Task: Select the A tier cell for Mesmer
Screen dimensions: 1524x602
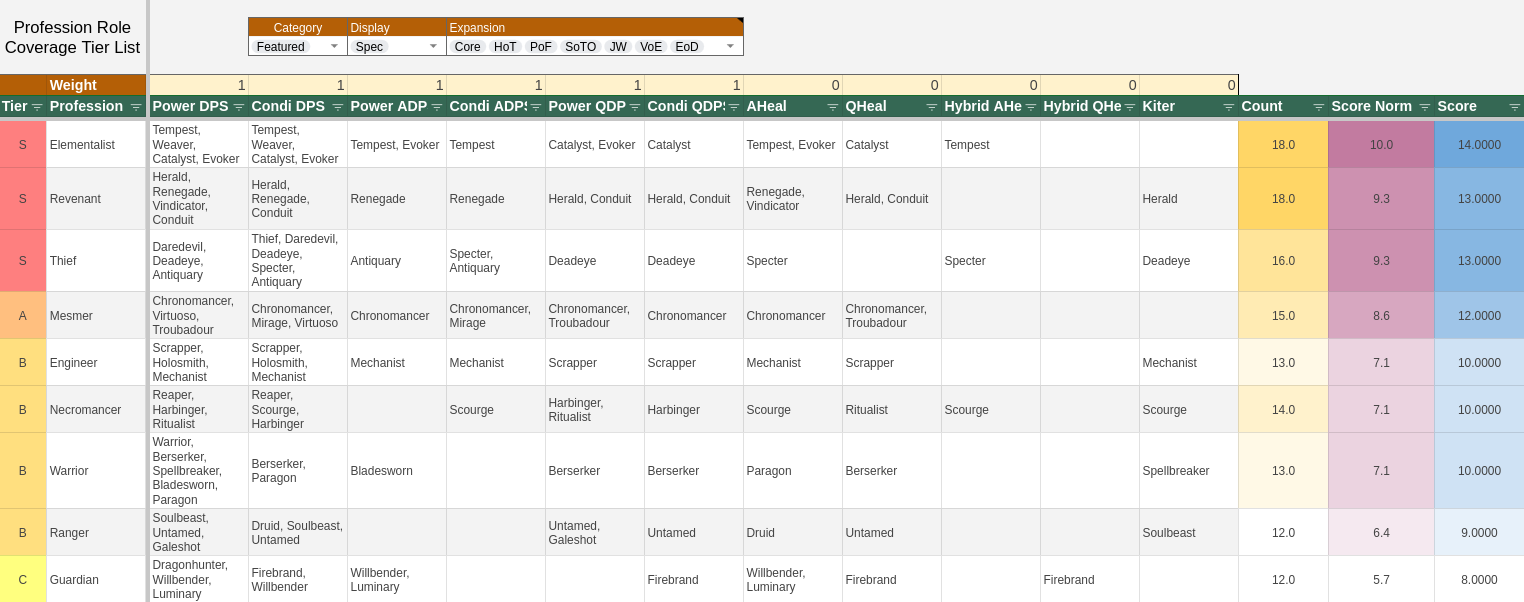Action: 23,316
